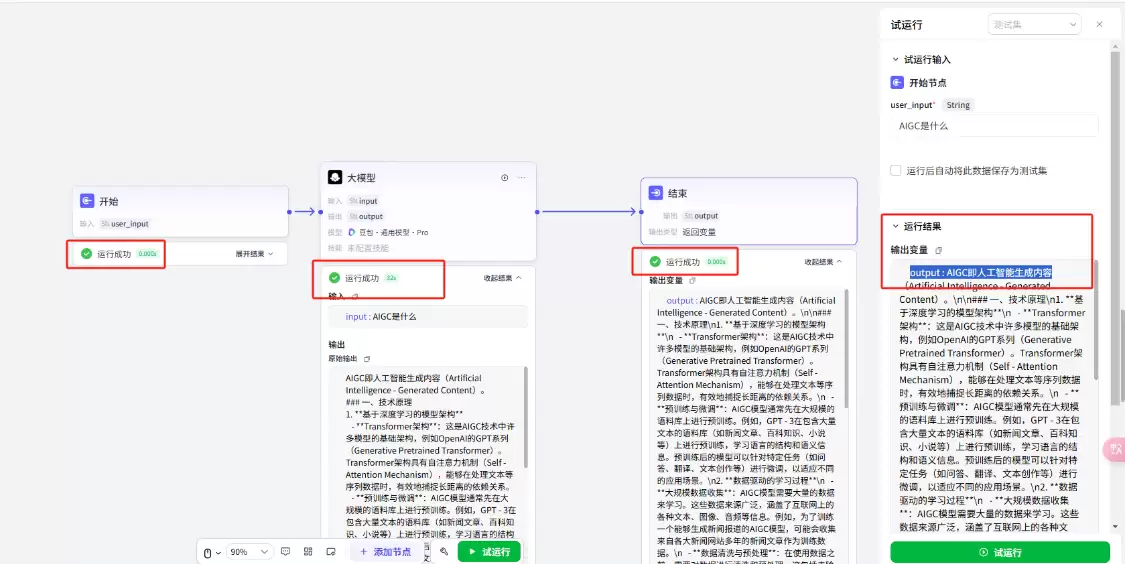Copy the 结束 node 输出变量
The width and height of the screenshot is (1125, 564).
tap(693, 281)
